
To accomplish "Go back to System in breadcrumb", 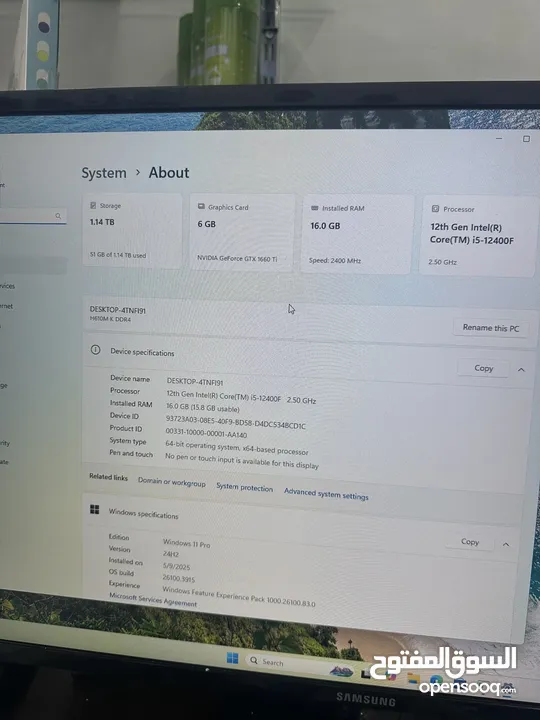I will click(x=104, y=173).
